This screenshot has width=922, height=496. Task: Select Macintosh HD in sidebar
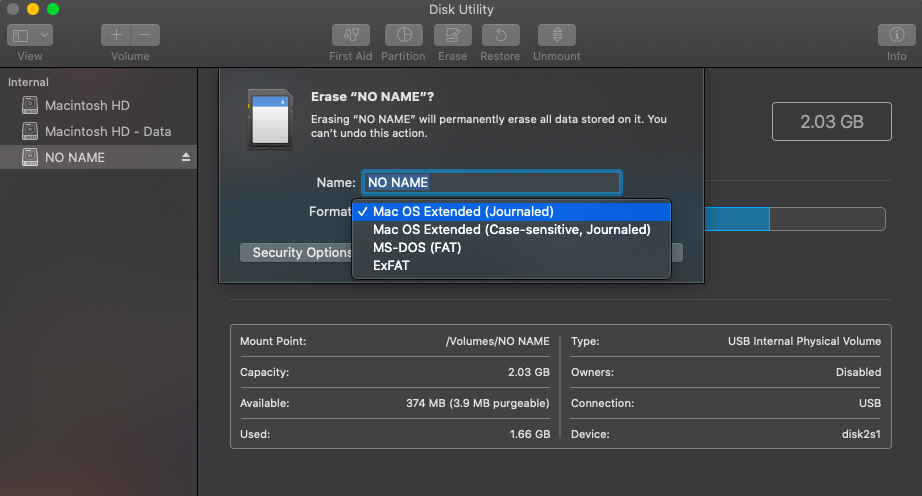click(x=87, y=106)
